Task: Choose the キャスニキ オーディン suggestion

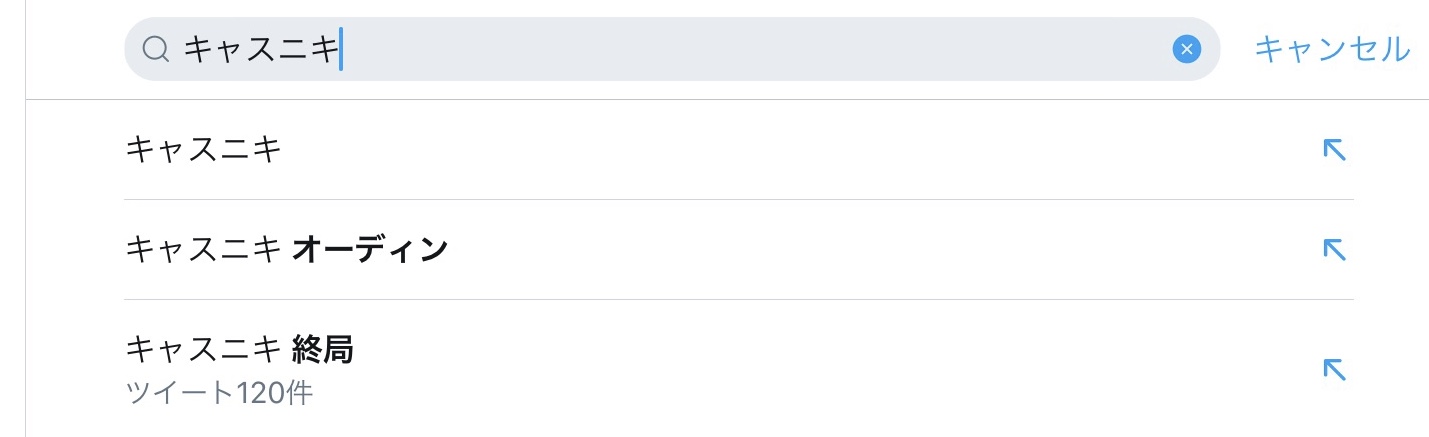Action: pos(286,250)
